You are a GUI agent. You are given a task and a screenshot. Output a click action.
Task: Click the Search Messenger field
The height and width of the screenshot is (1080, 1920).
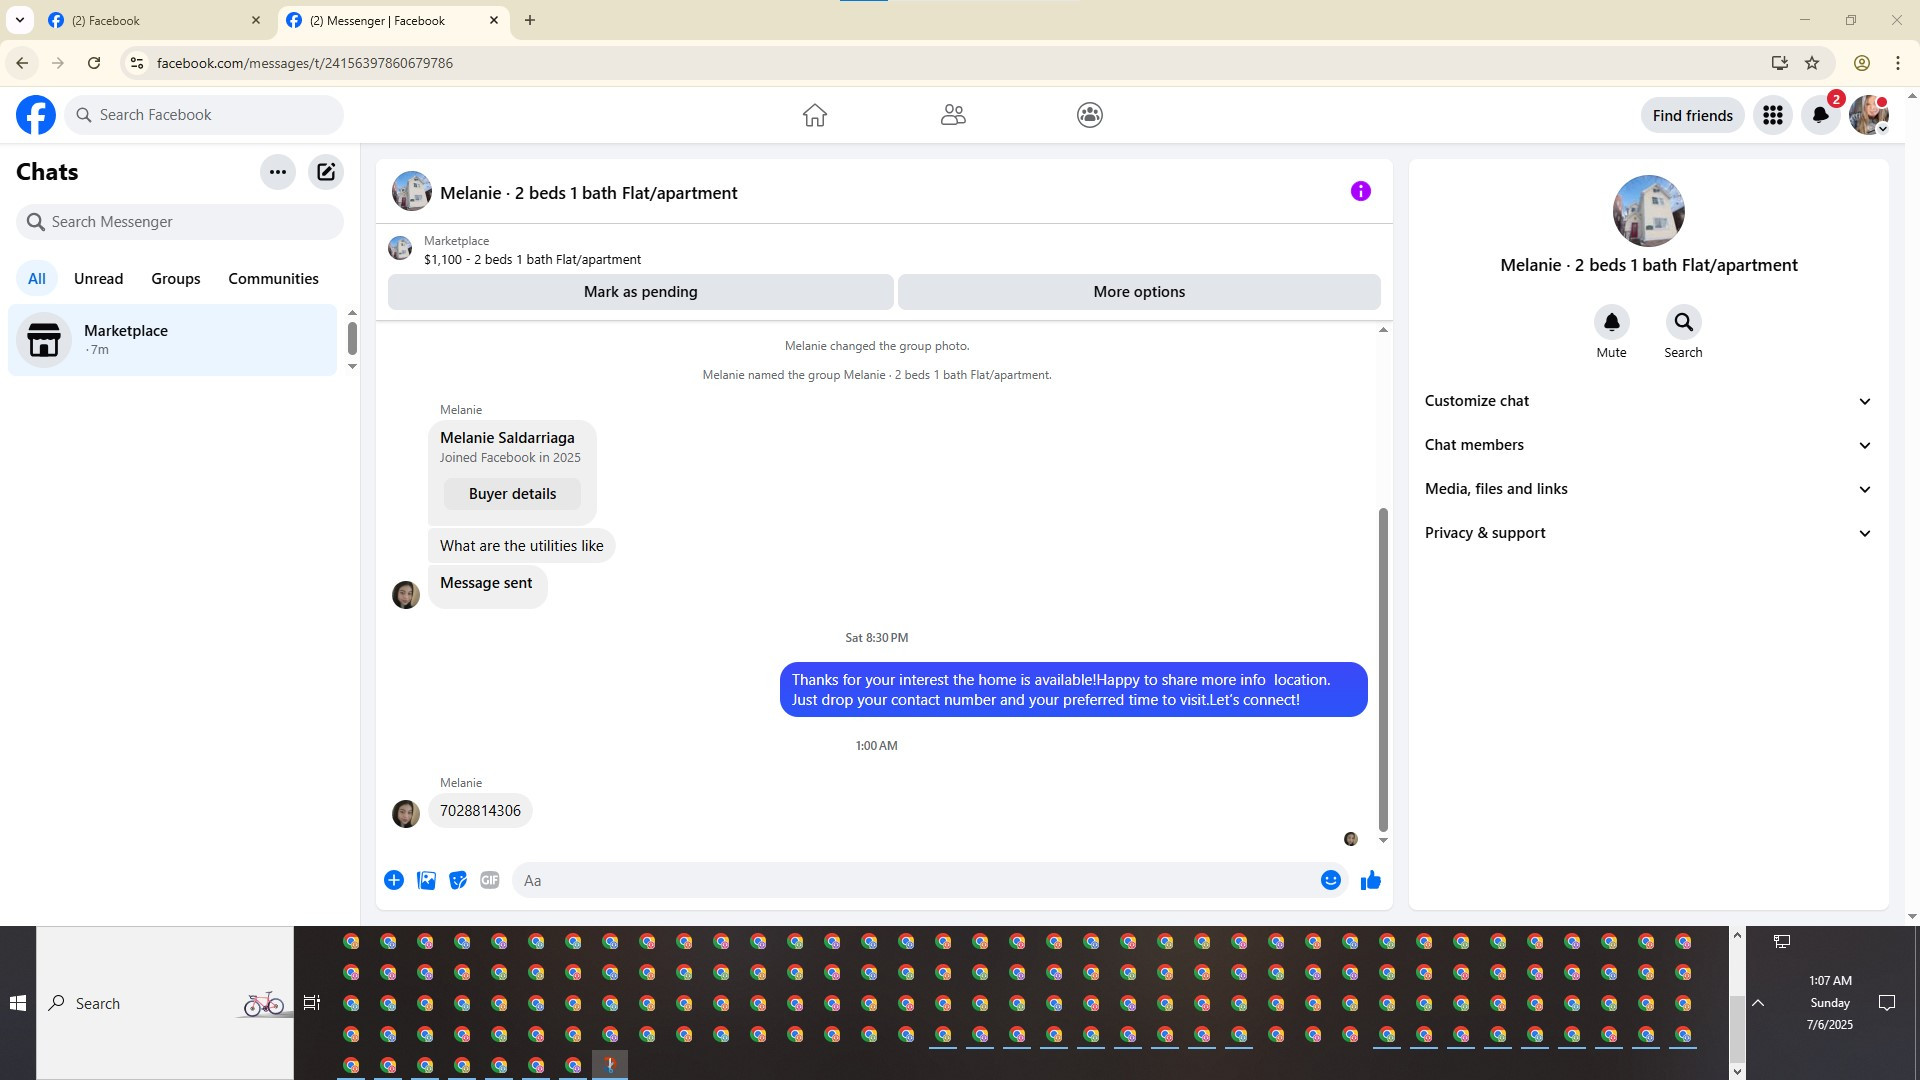click(x=180, y=222)
